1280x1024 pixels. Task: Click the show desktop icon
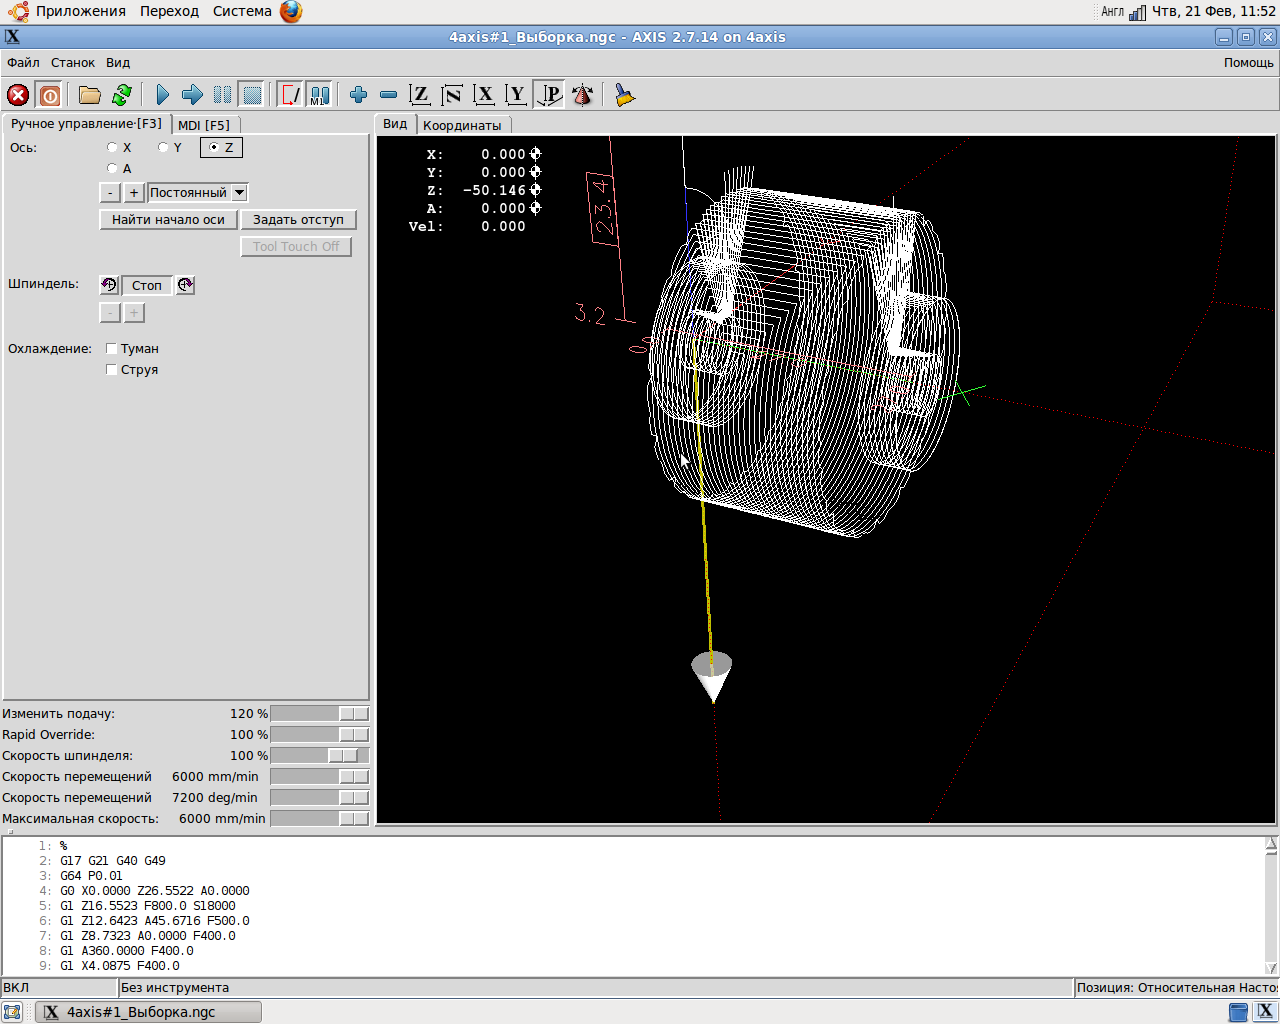click(x=12, y=1012)
